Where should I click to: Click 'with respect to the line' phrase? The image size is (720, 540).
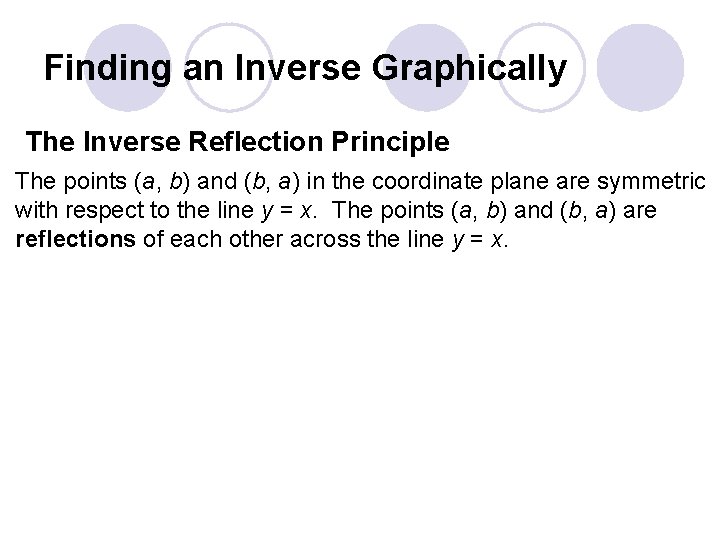click(x=135, y=210)
